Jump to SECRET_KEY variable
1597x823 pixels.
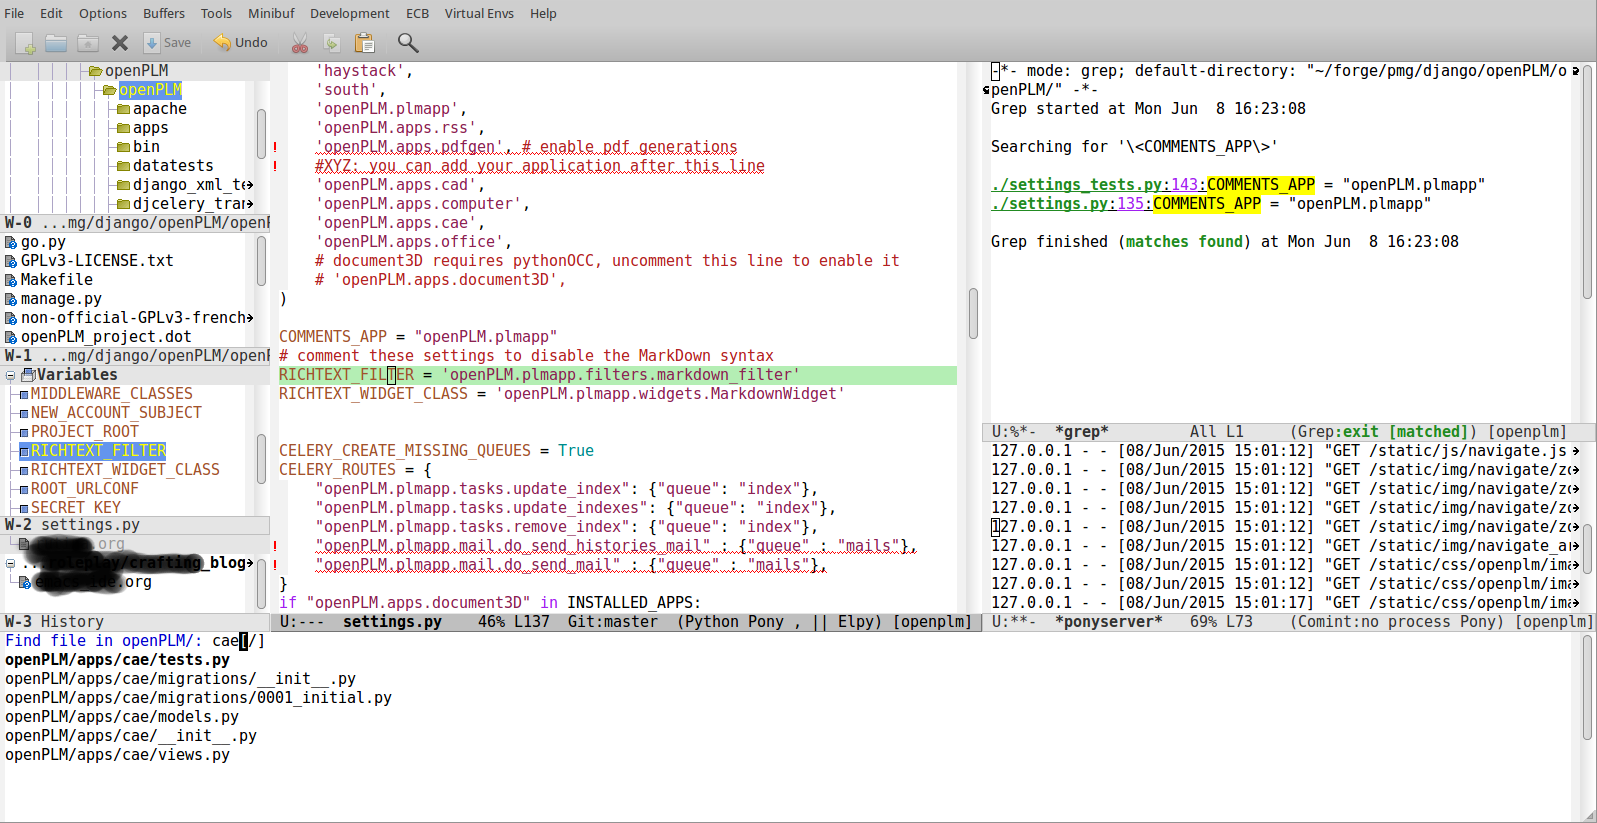tap(75, 508)
